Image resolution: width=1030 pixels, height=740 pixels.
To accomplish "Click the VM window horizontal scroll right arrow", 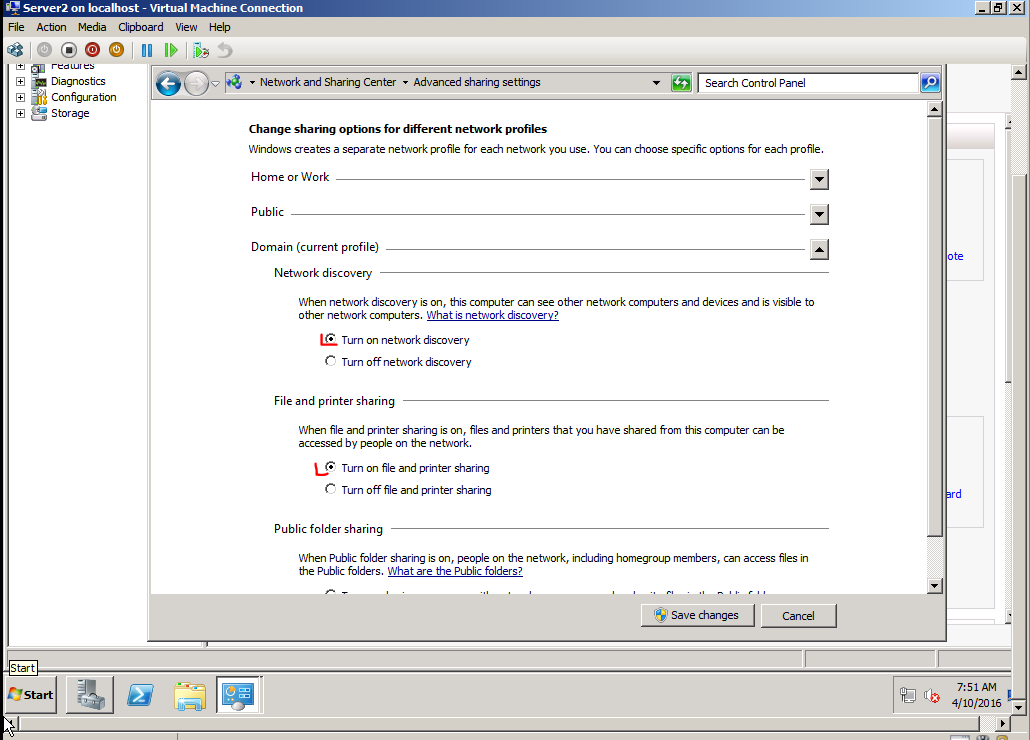I will point(1002,724).
